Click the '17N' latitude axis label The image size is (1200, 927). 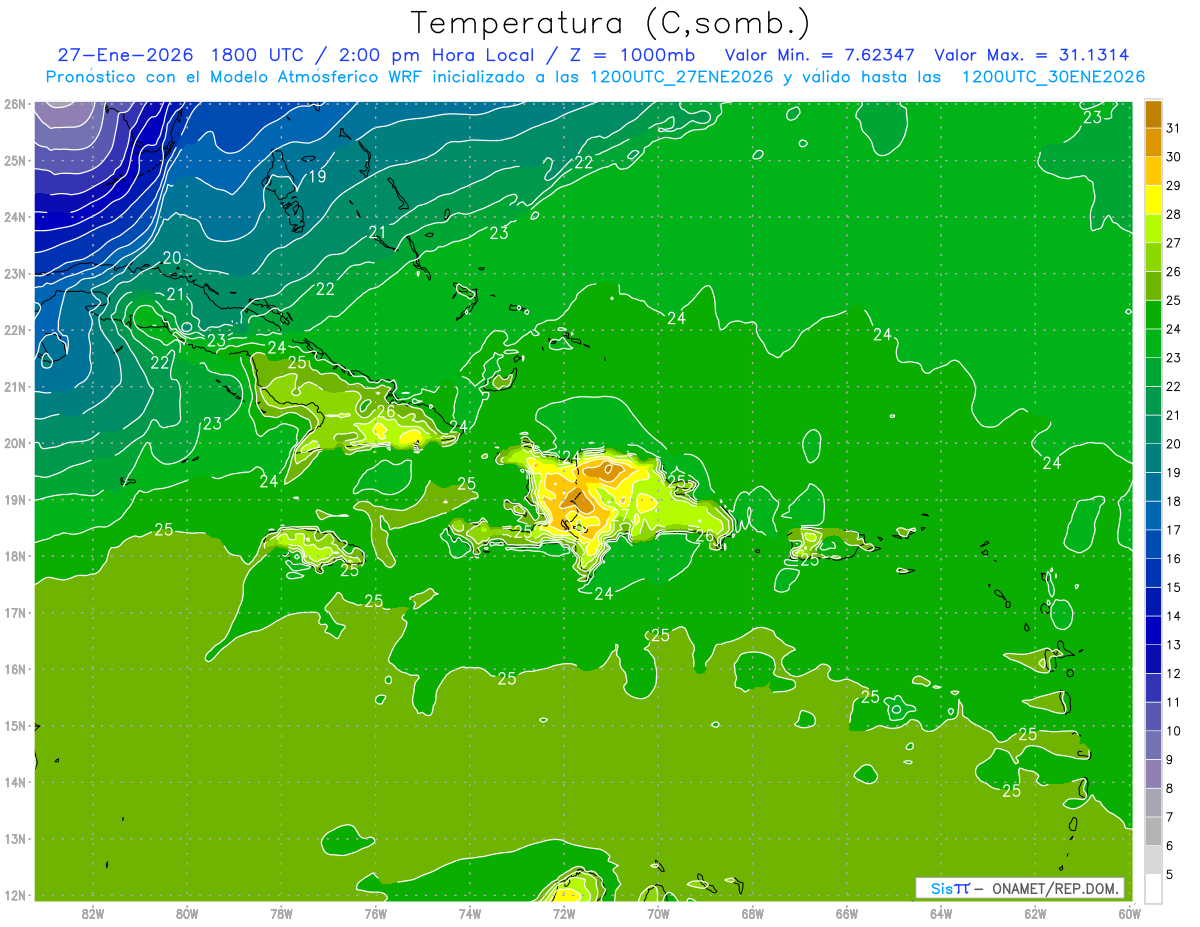pos(14,613)
